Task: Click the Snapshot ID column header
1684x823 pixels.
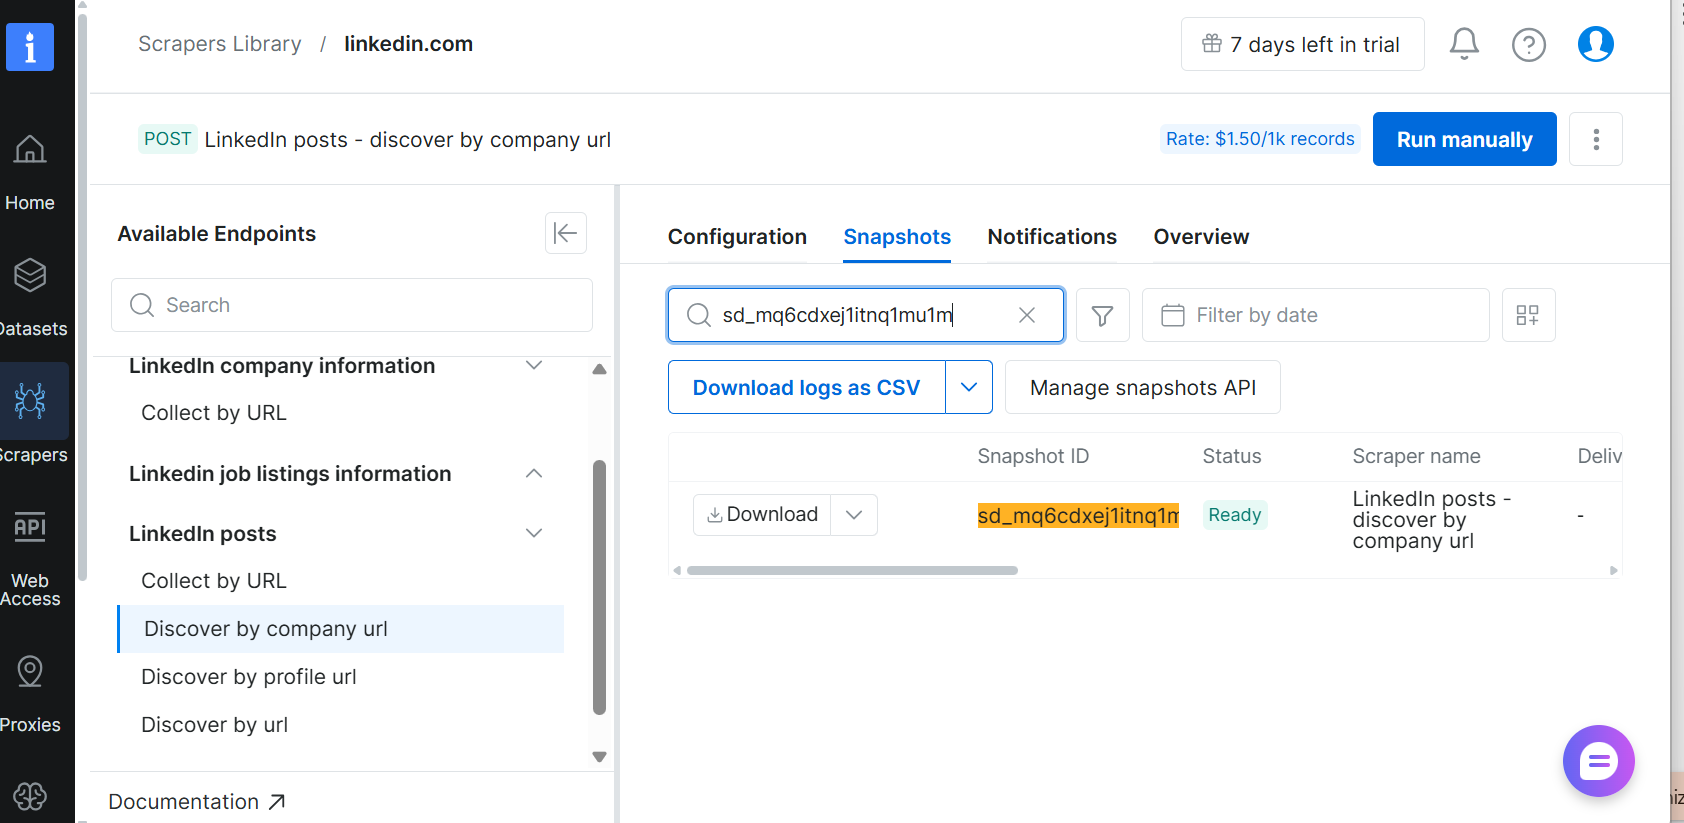Action: tap(1033, 456)
